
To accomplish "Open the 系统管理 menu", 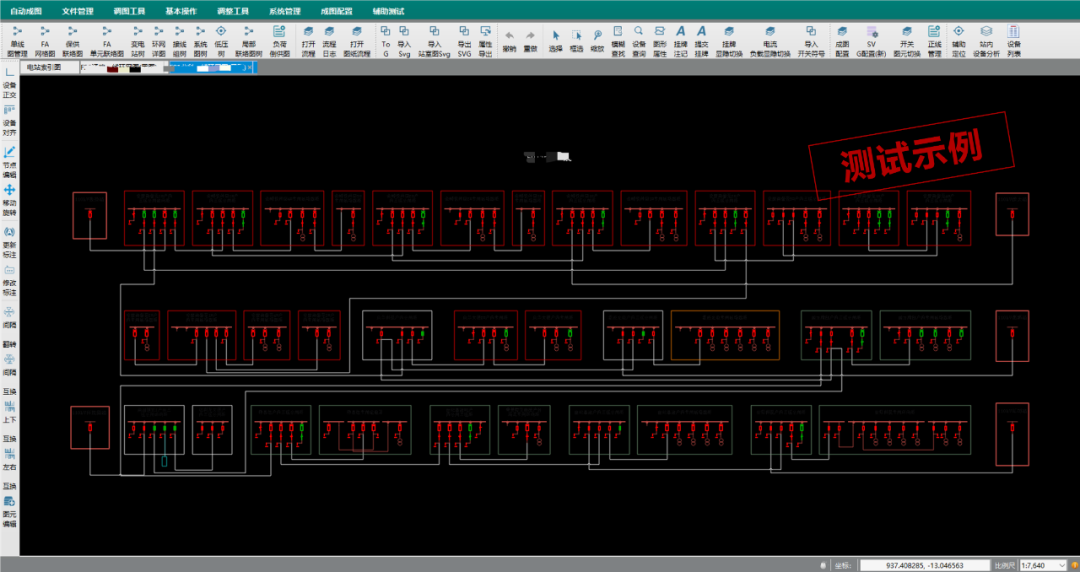I will pyautogui.click(x=285, y=10).
